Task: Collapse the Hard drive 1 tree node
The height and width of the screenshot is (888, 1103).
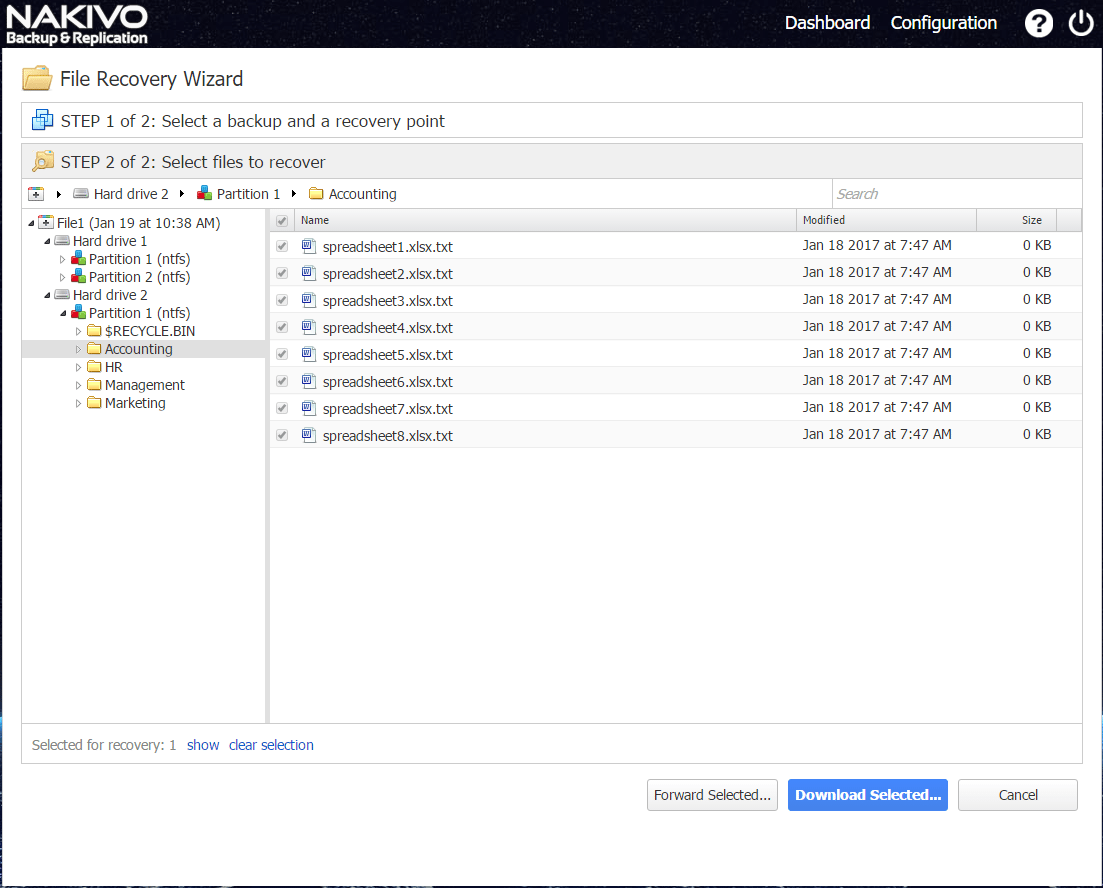Action: pos(47,241)
